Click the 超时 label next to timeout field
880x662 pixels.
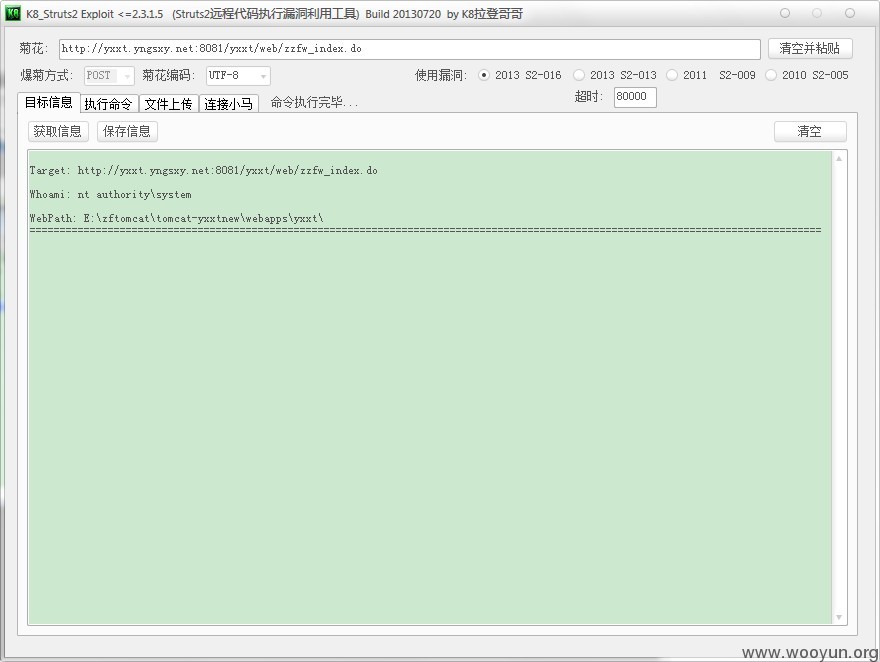(x=589, y=96)
